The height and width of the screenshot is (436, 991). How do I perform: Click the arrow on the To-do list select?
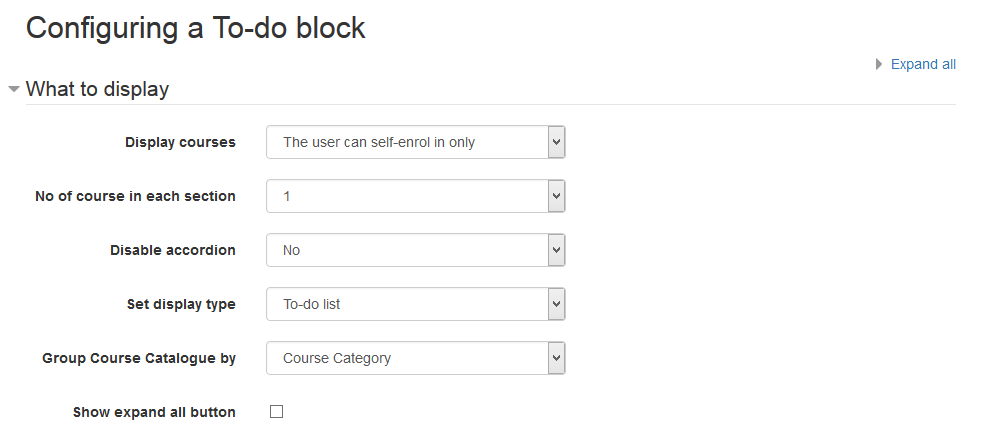(557, 304)
